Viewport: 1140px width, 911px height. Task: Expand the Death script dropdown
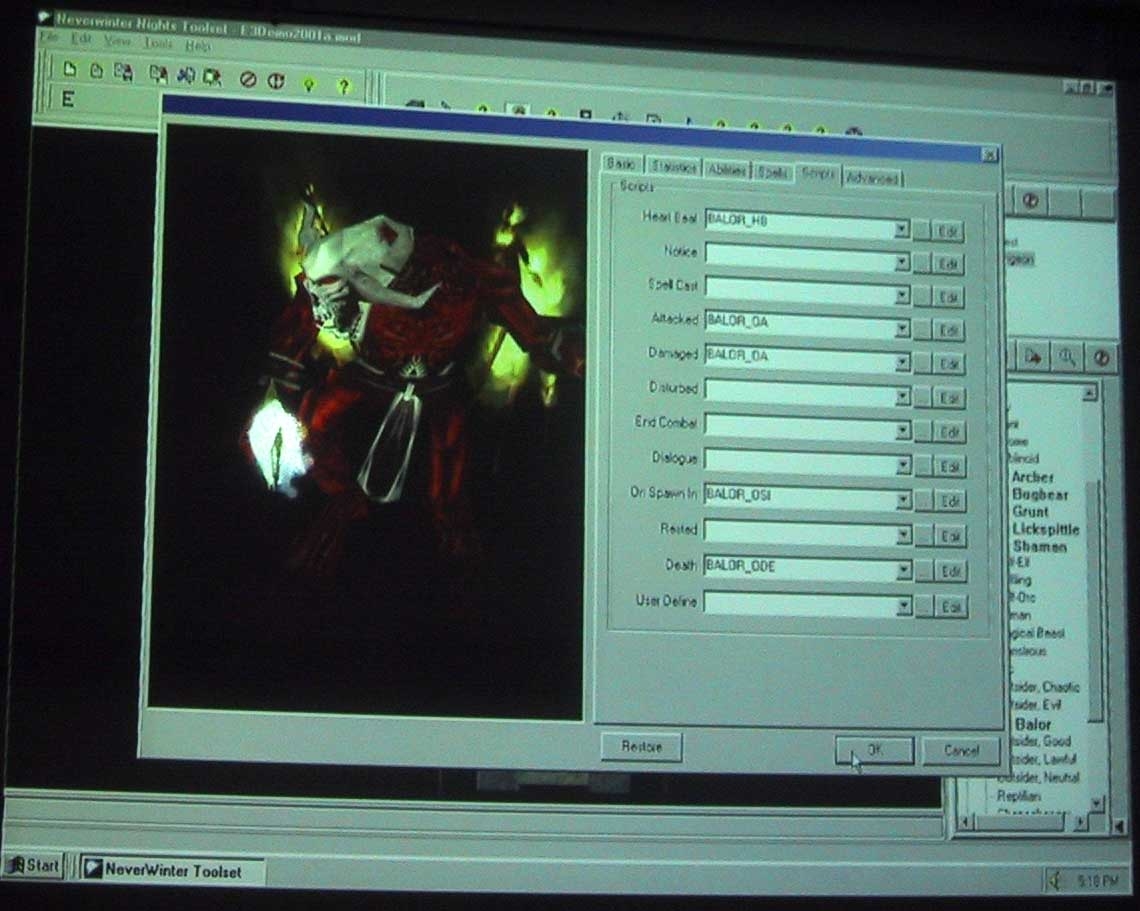[904, 570]
